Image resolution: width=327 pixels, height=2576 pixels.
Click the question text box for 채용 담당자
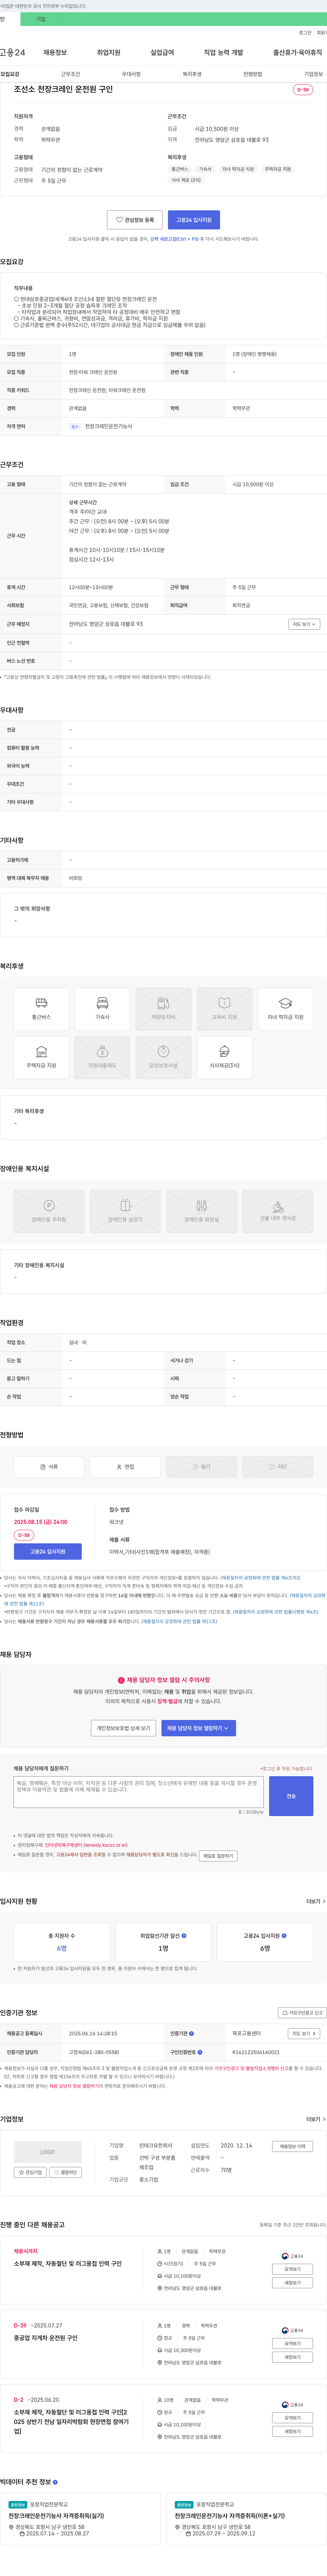tap(139, 1792)
